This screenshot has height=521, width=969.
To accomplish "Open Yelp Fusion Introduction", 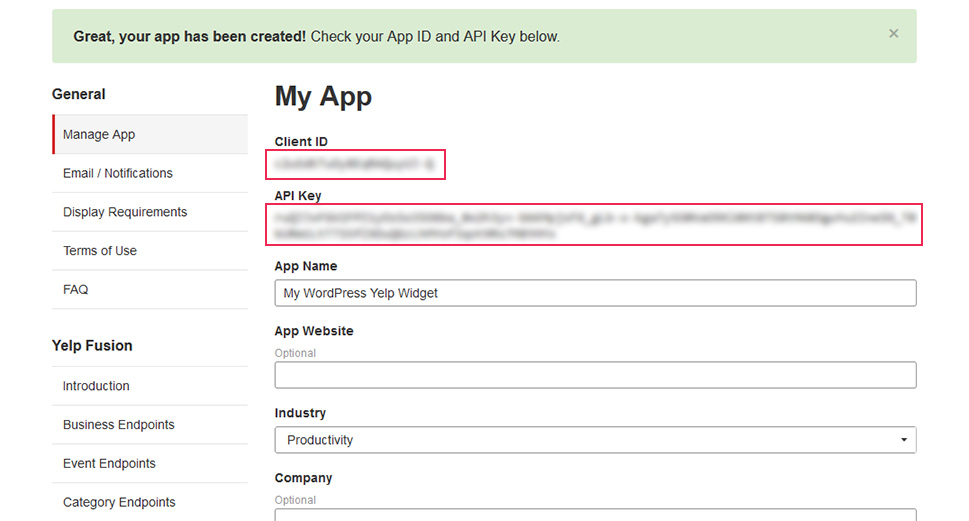I will (150, 386).
